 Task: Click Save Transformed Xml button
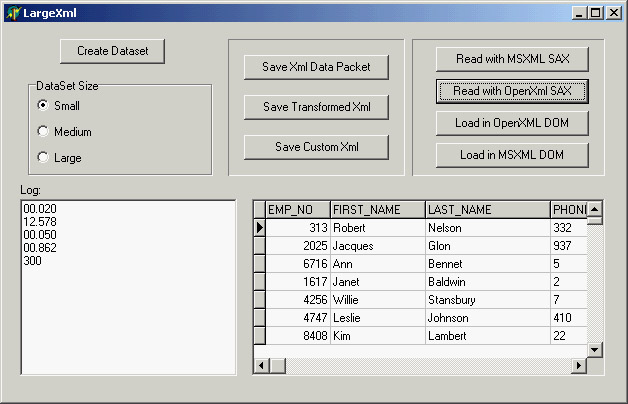pyautogui.click(x=316, y=107)
